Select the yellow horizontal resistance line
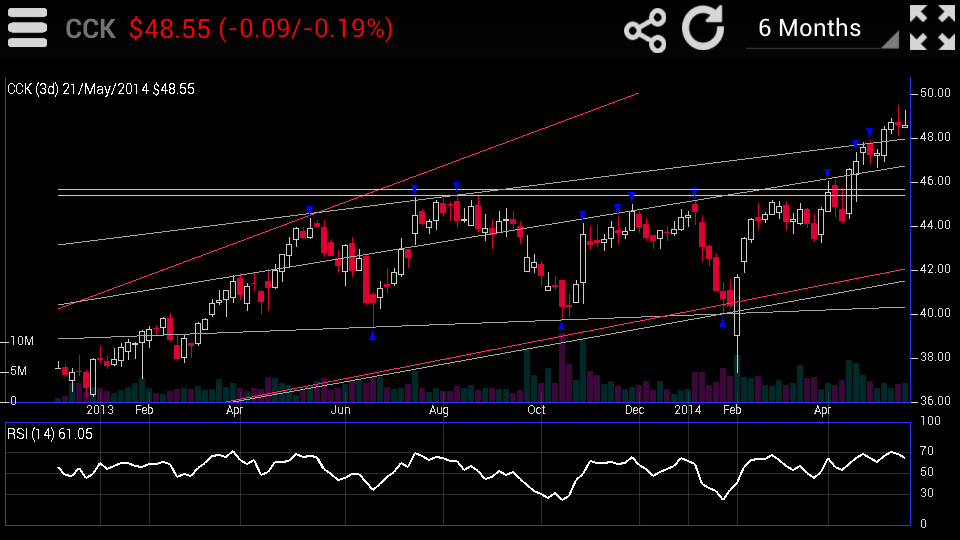The image size is (960, 540). 481,192
